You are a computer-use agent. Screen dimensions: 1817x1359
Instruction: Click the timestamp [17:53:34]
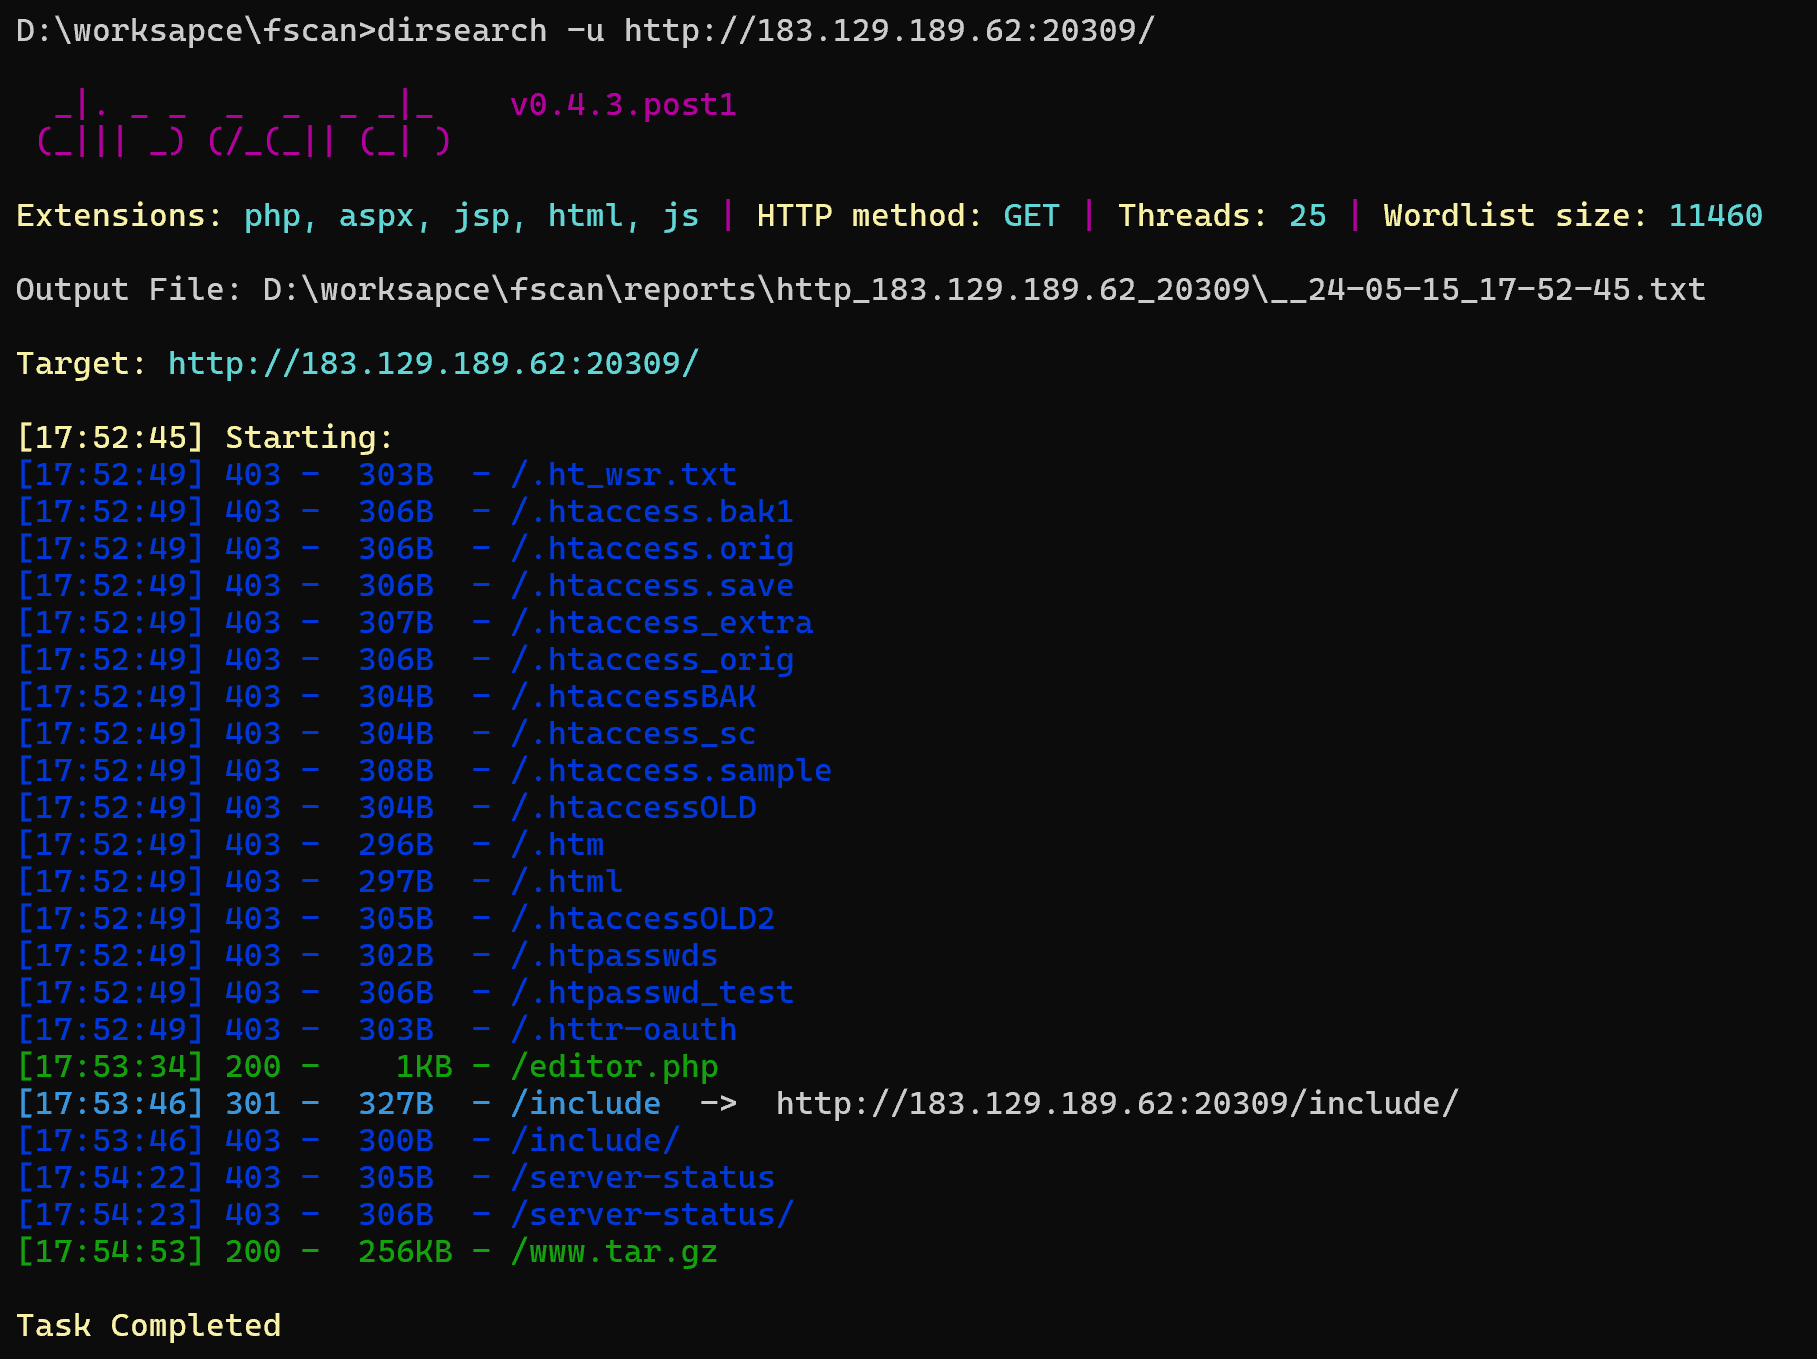[111, 1067]
